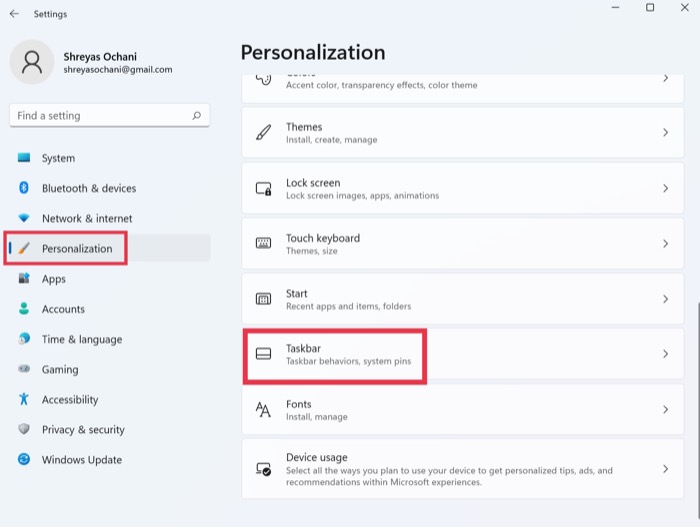Click the System monitor icon in sidebar
The width and height of the screenshot is (700, 527).
click(x=24, y=158)
